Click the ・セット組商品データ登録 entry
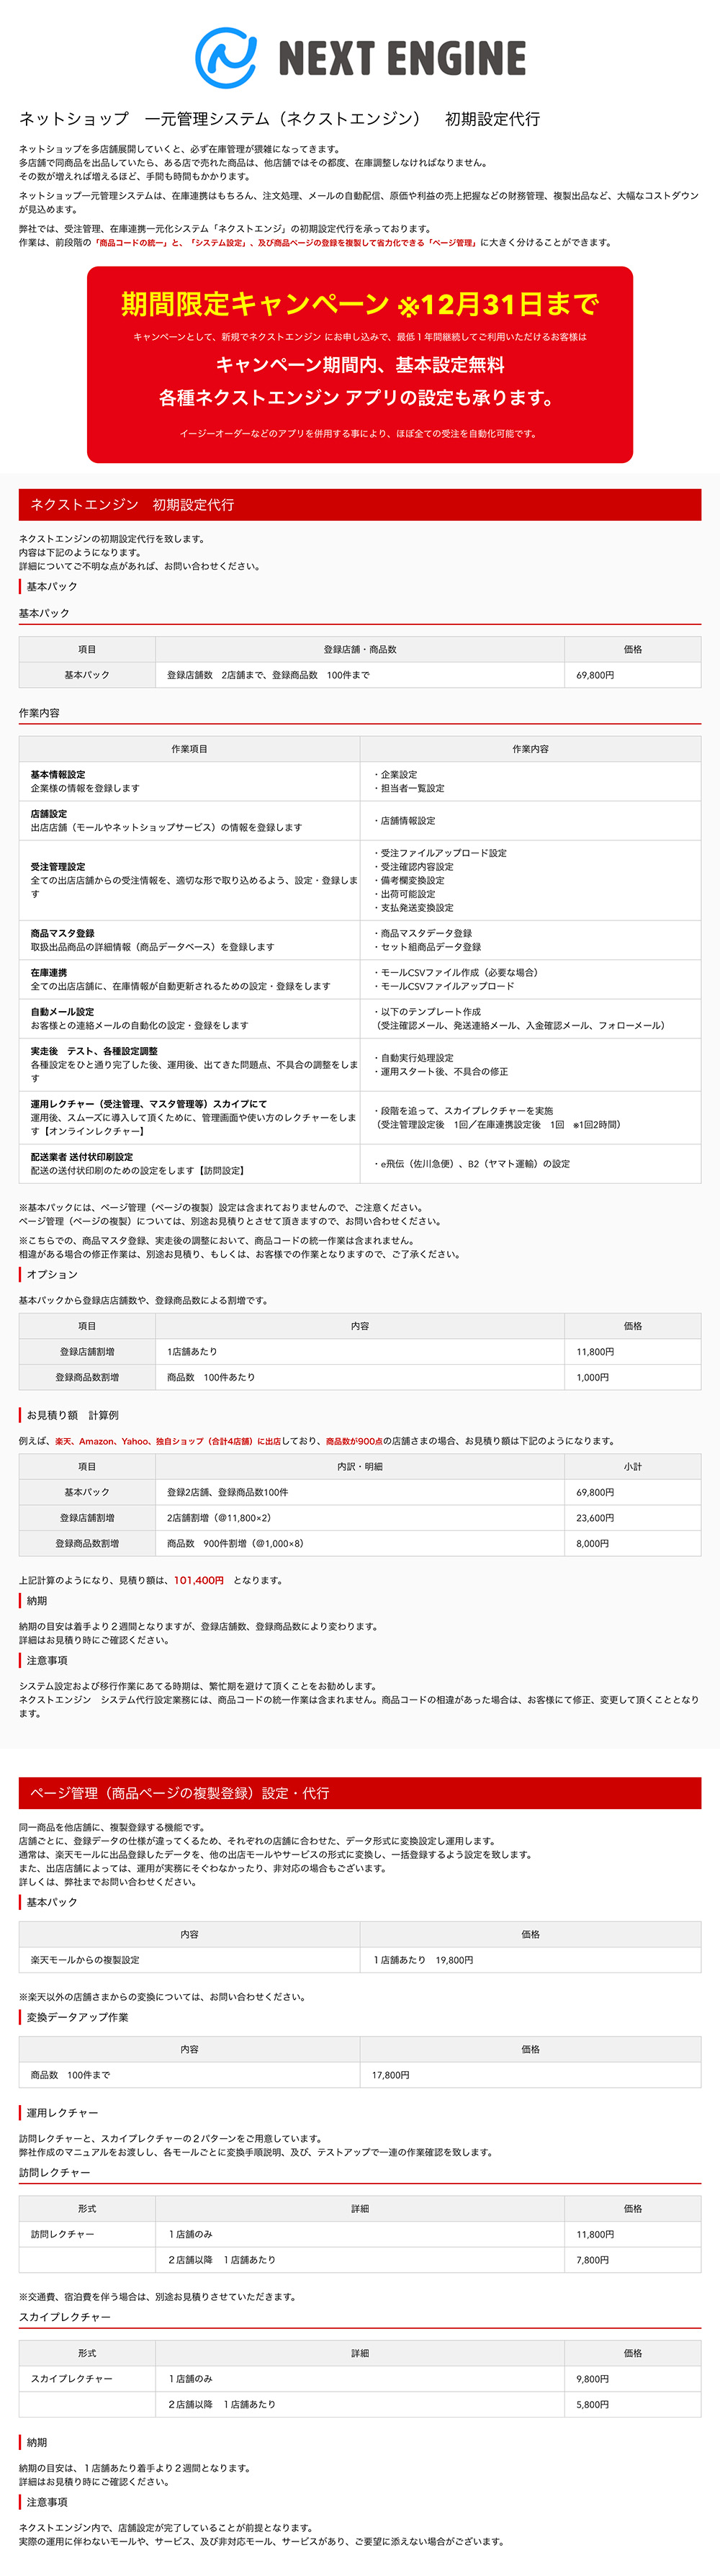Screen dimensions: 720x2576 [x=427, y=947]
